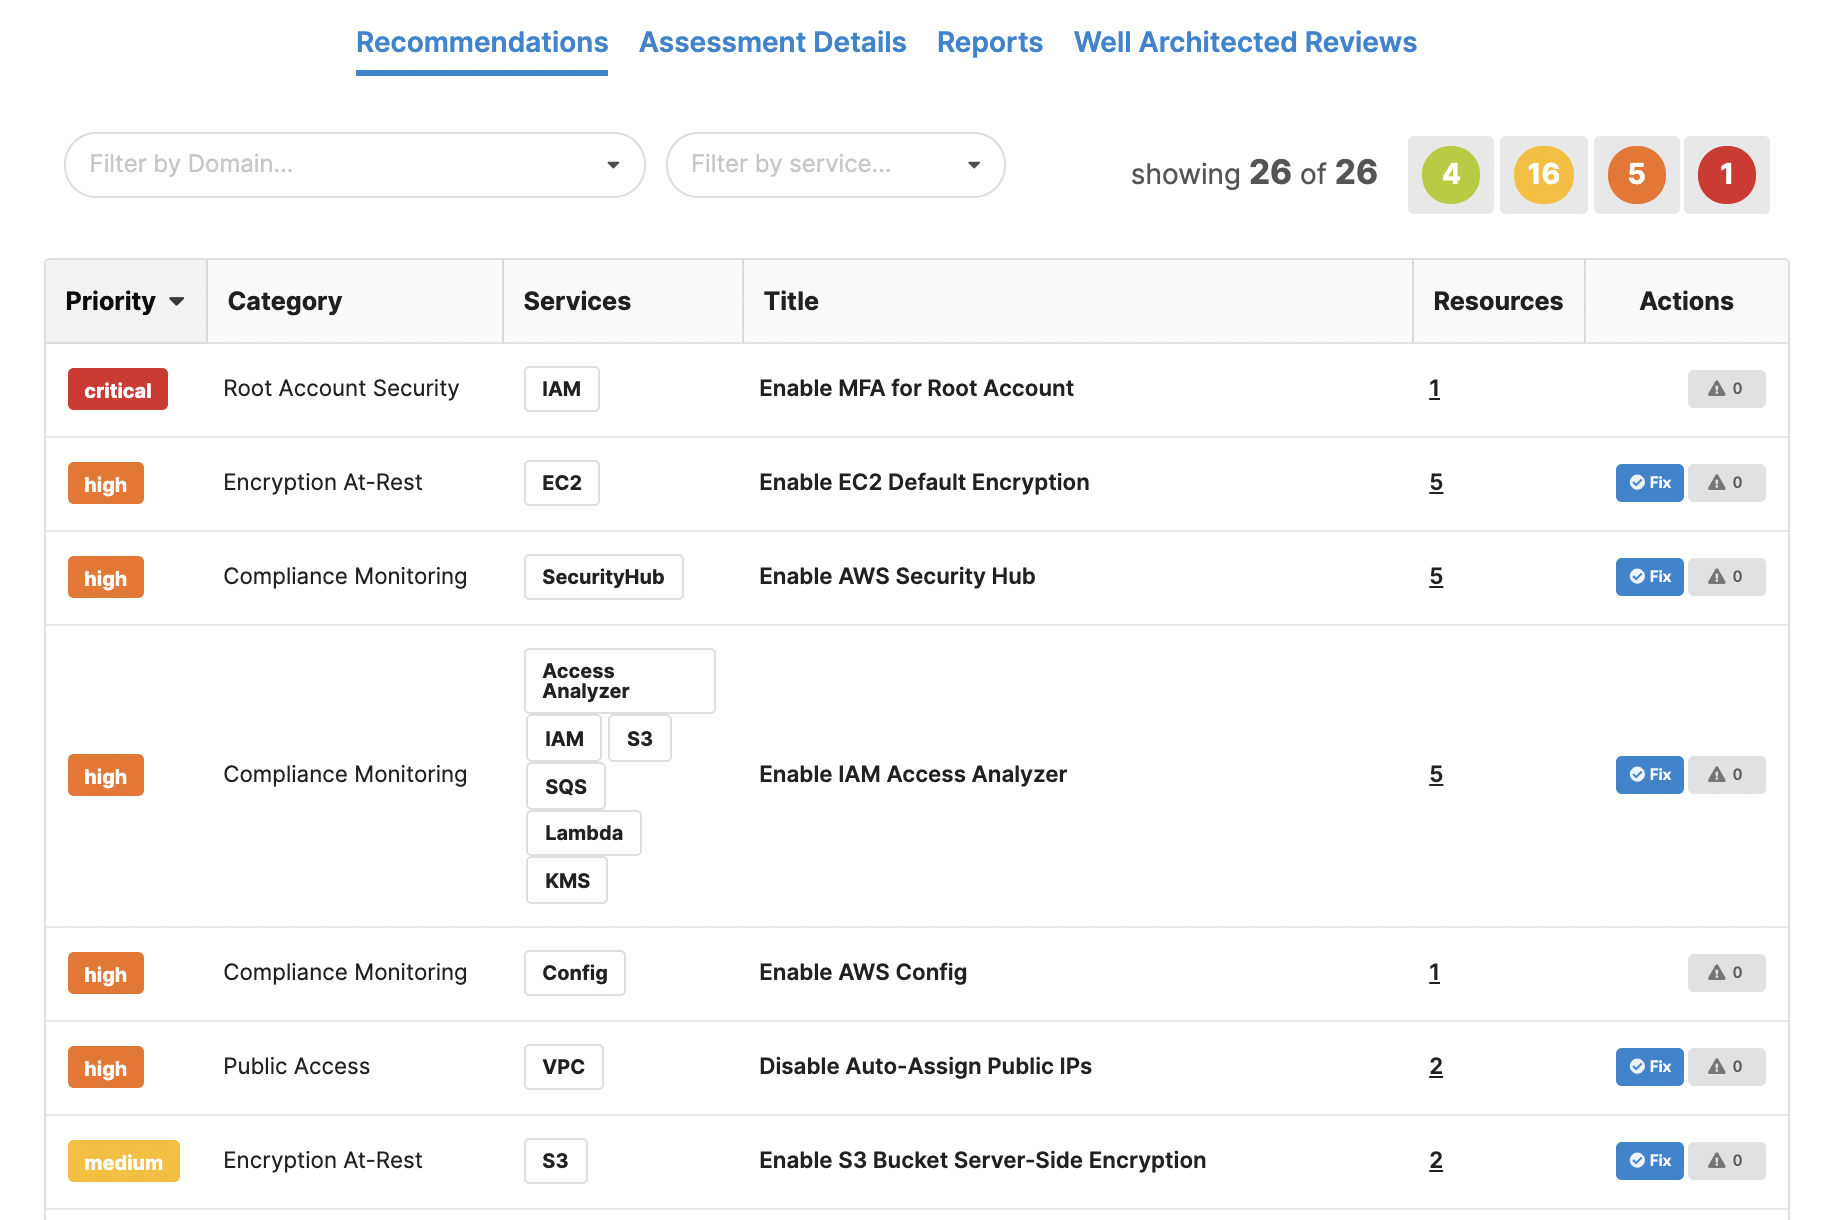Open resources count for Disable Auto-Assign Public IPs

tap(1436, 1067)
